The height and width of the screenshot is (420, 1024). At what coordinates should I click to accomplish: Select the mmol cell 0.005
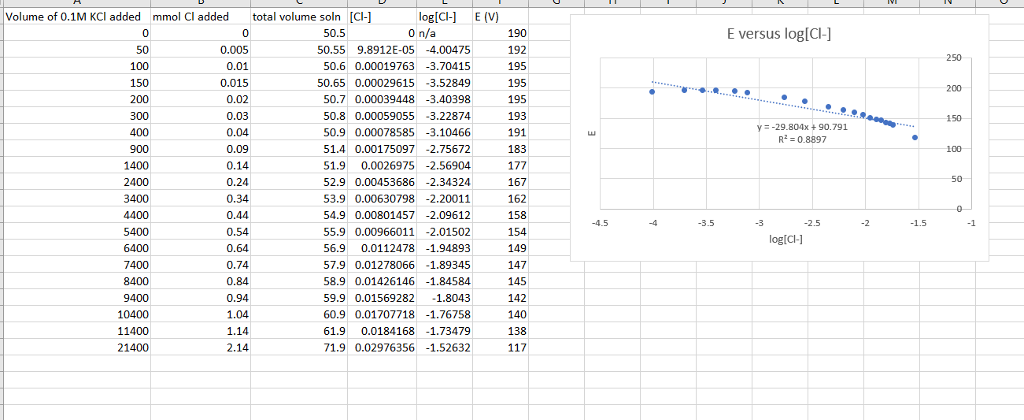[200, 50]
